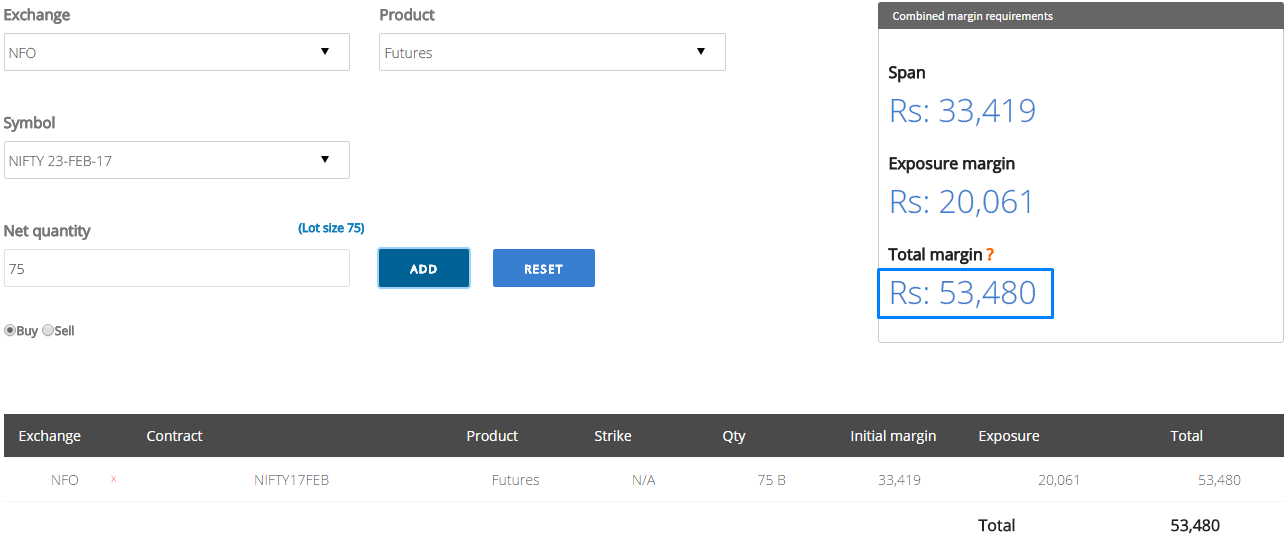This screenshot has height=541, width=1286.
Task: Open the Exchange dropdown showing NFO
Action: 177,52
